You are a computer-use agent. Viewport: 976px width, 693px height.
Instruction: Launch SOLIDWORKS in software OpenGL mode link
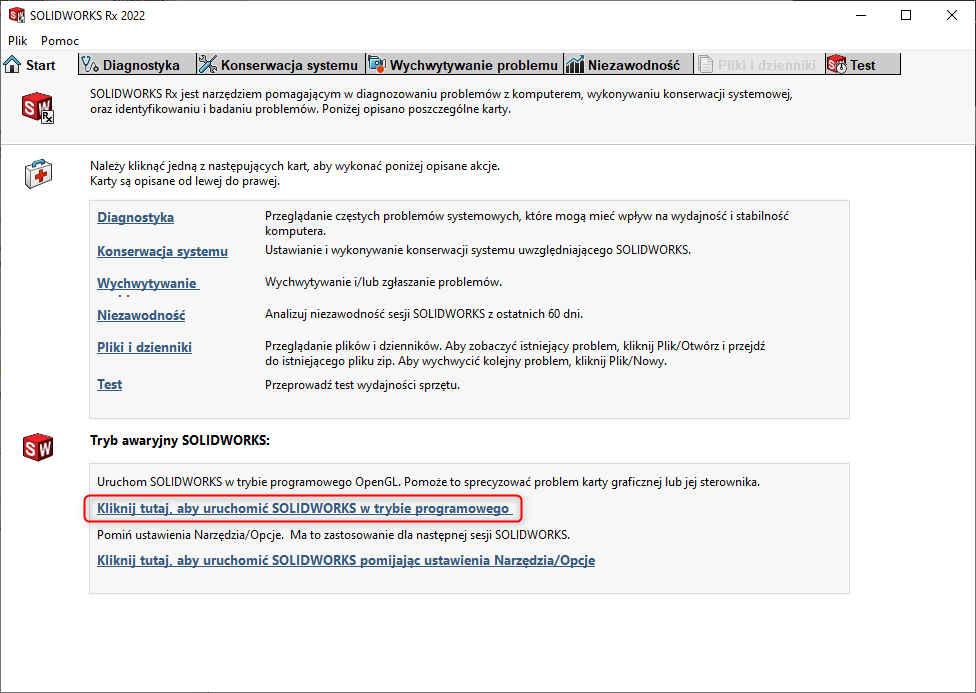click(304, 509)
